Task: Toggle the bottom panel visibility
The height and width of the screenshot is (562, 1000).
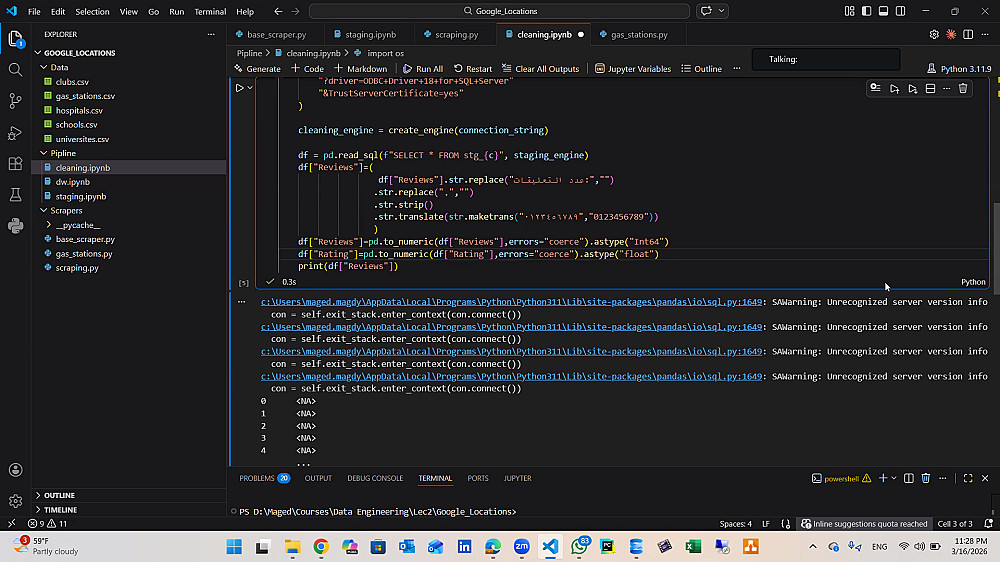Action: (882, 11)
